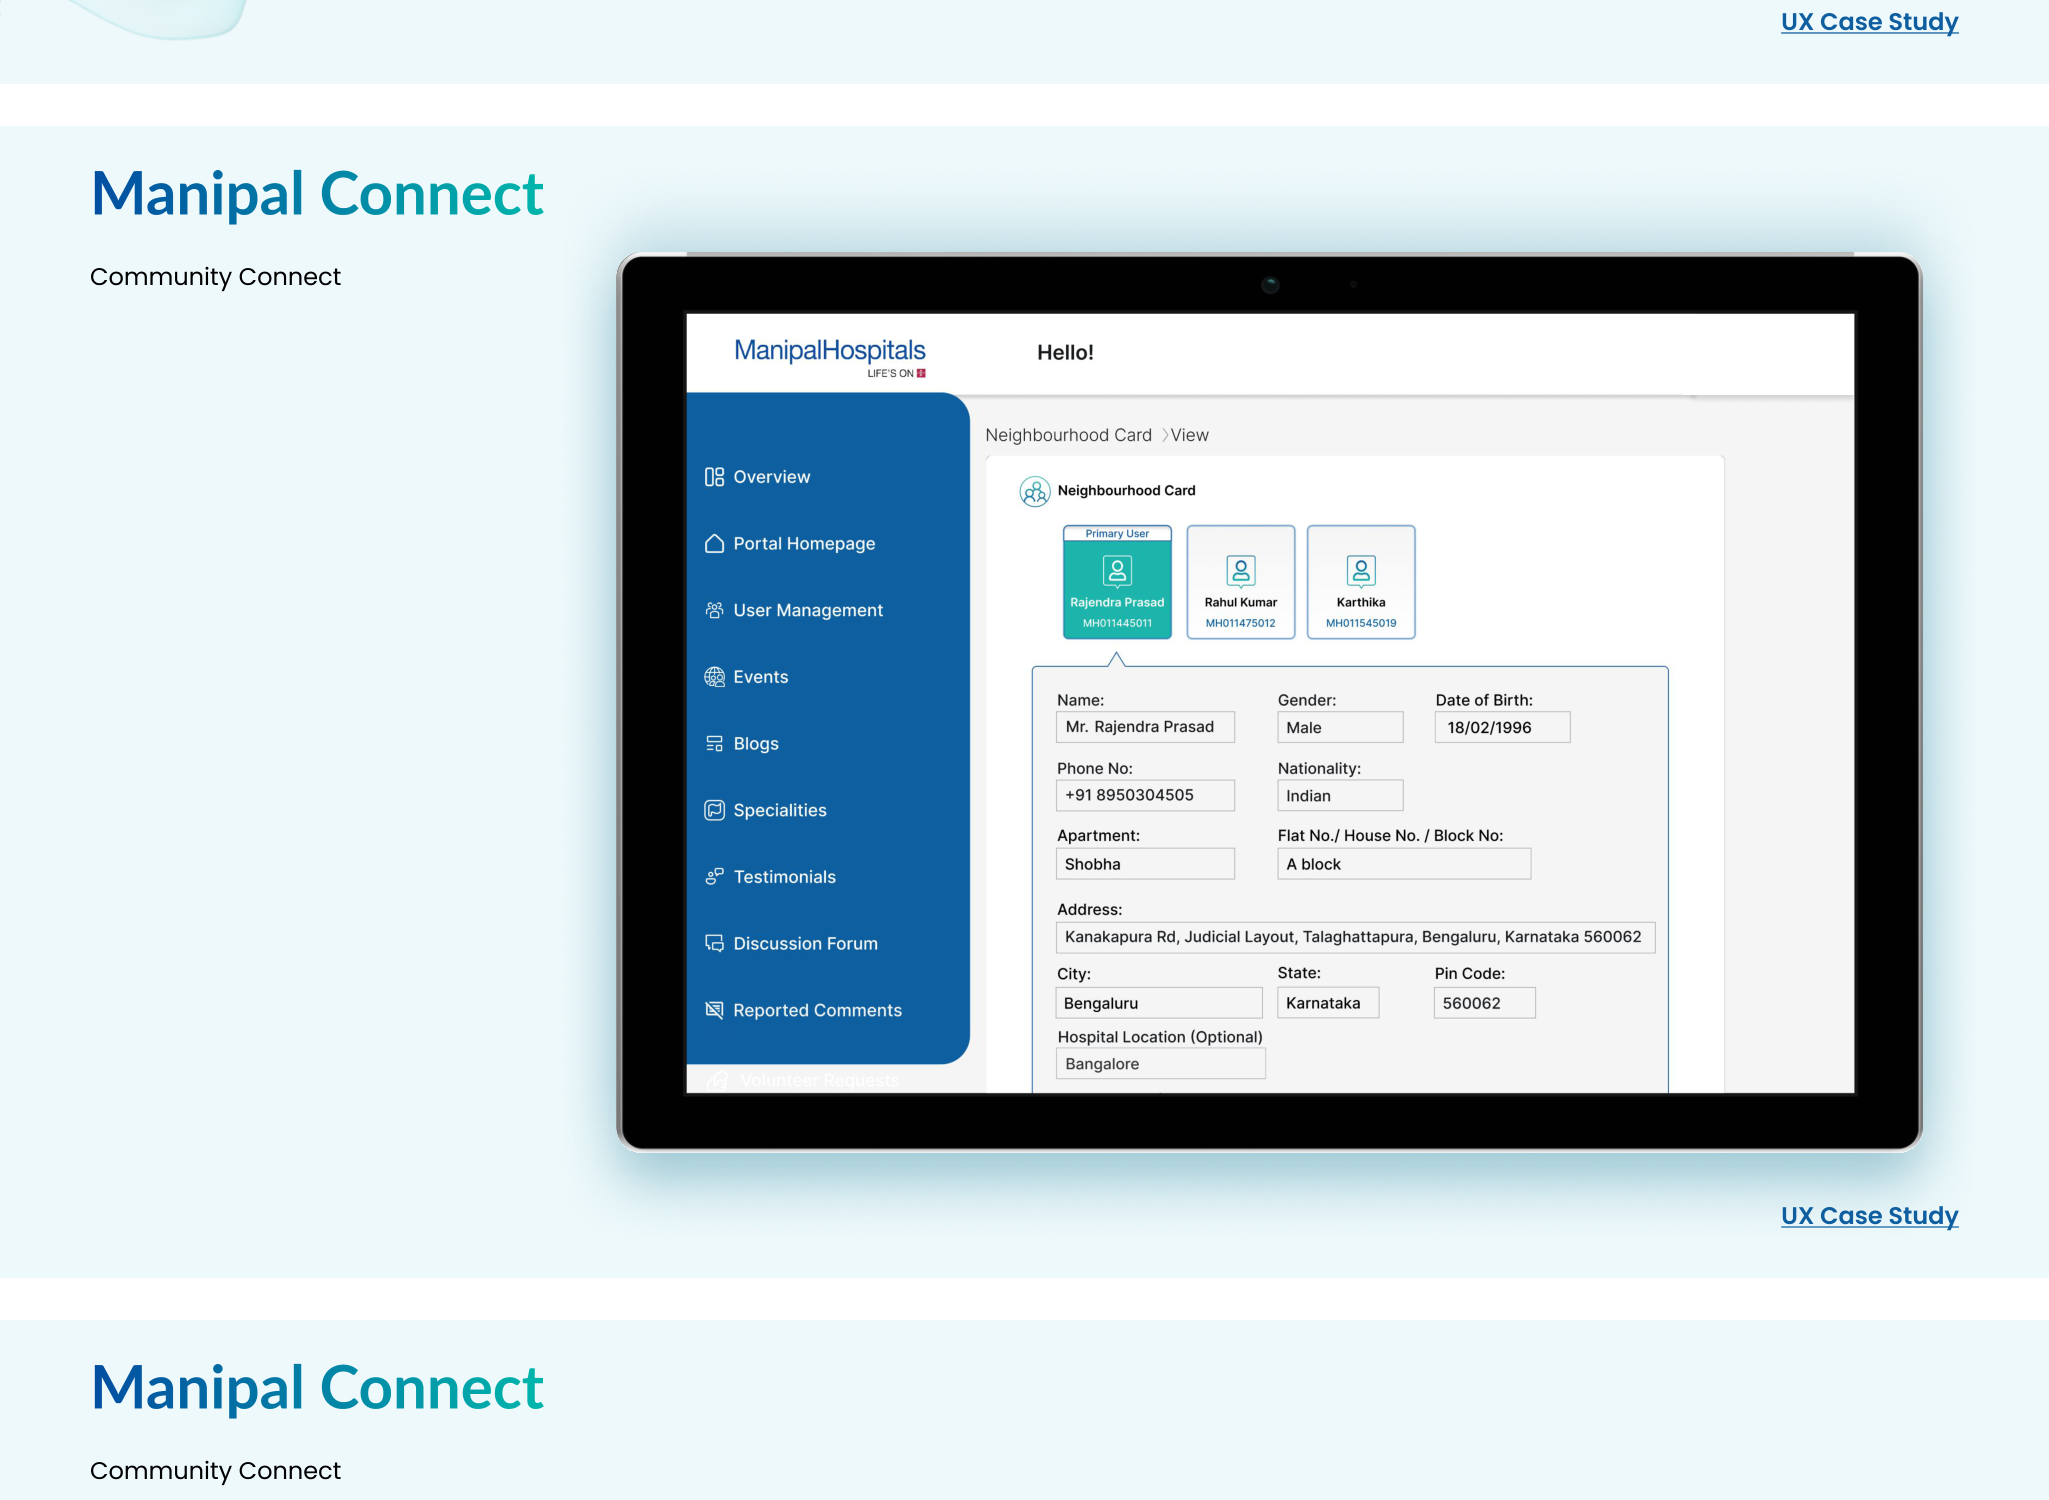Open the top UX Case Study link

pyautogui.click(x=1869, y=22)
